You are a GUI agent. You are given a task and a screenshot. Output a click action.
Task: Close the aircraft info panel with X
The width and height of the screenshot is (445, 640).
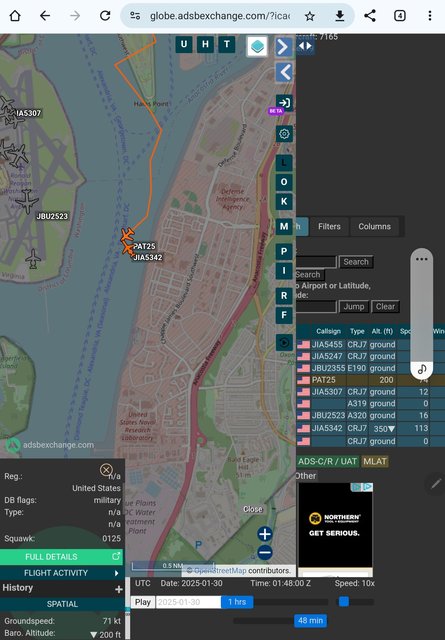[x=106, y=470]
